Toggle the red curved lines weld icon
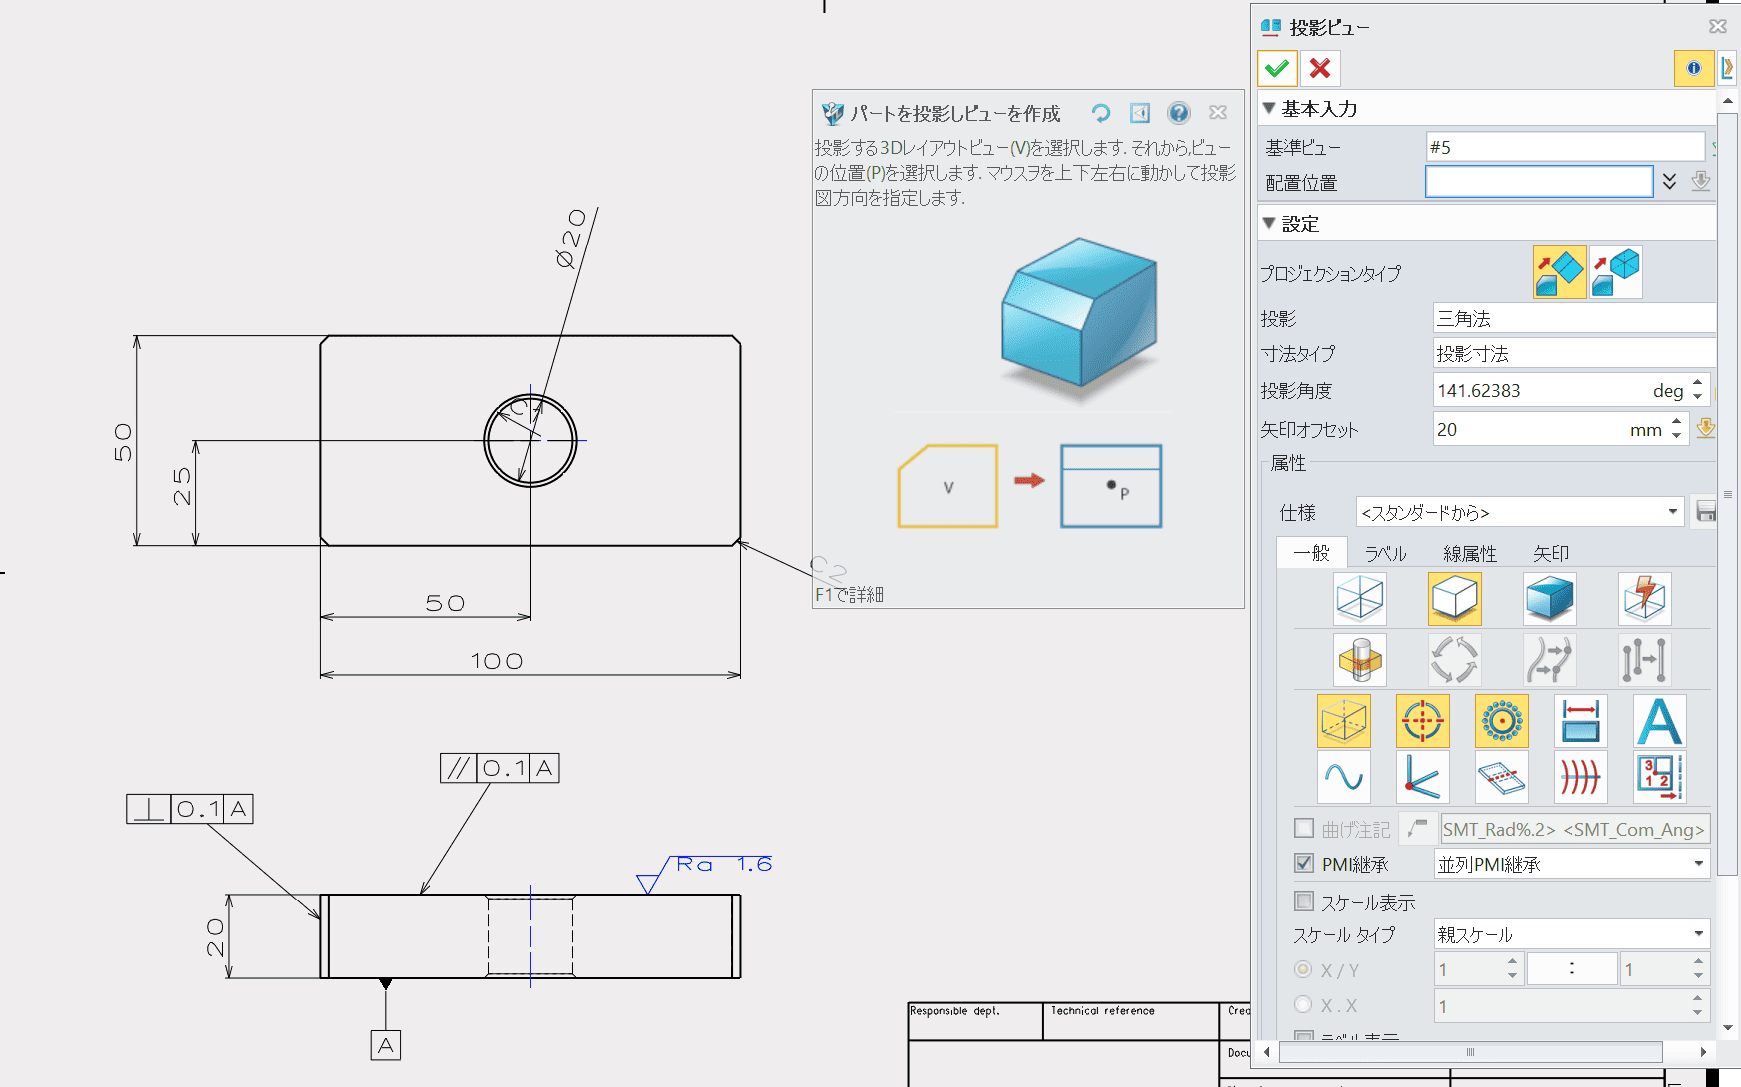Image resolution: width=1741 pixels, height=1087 pixels. 1580,777
